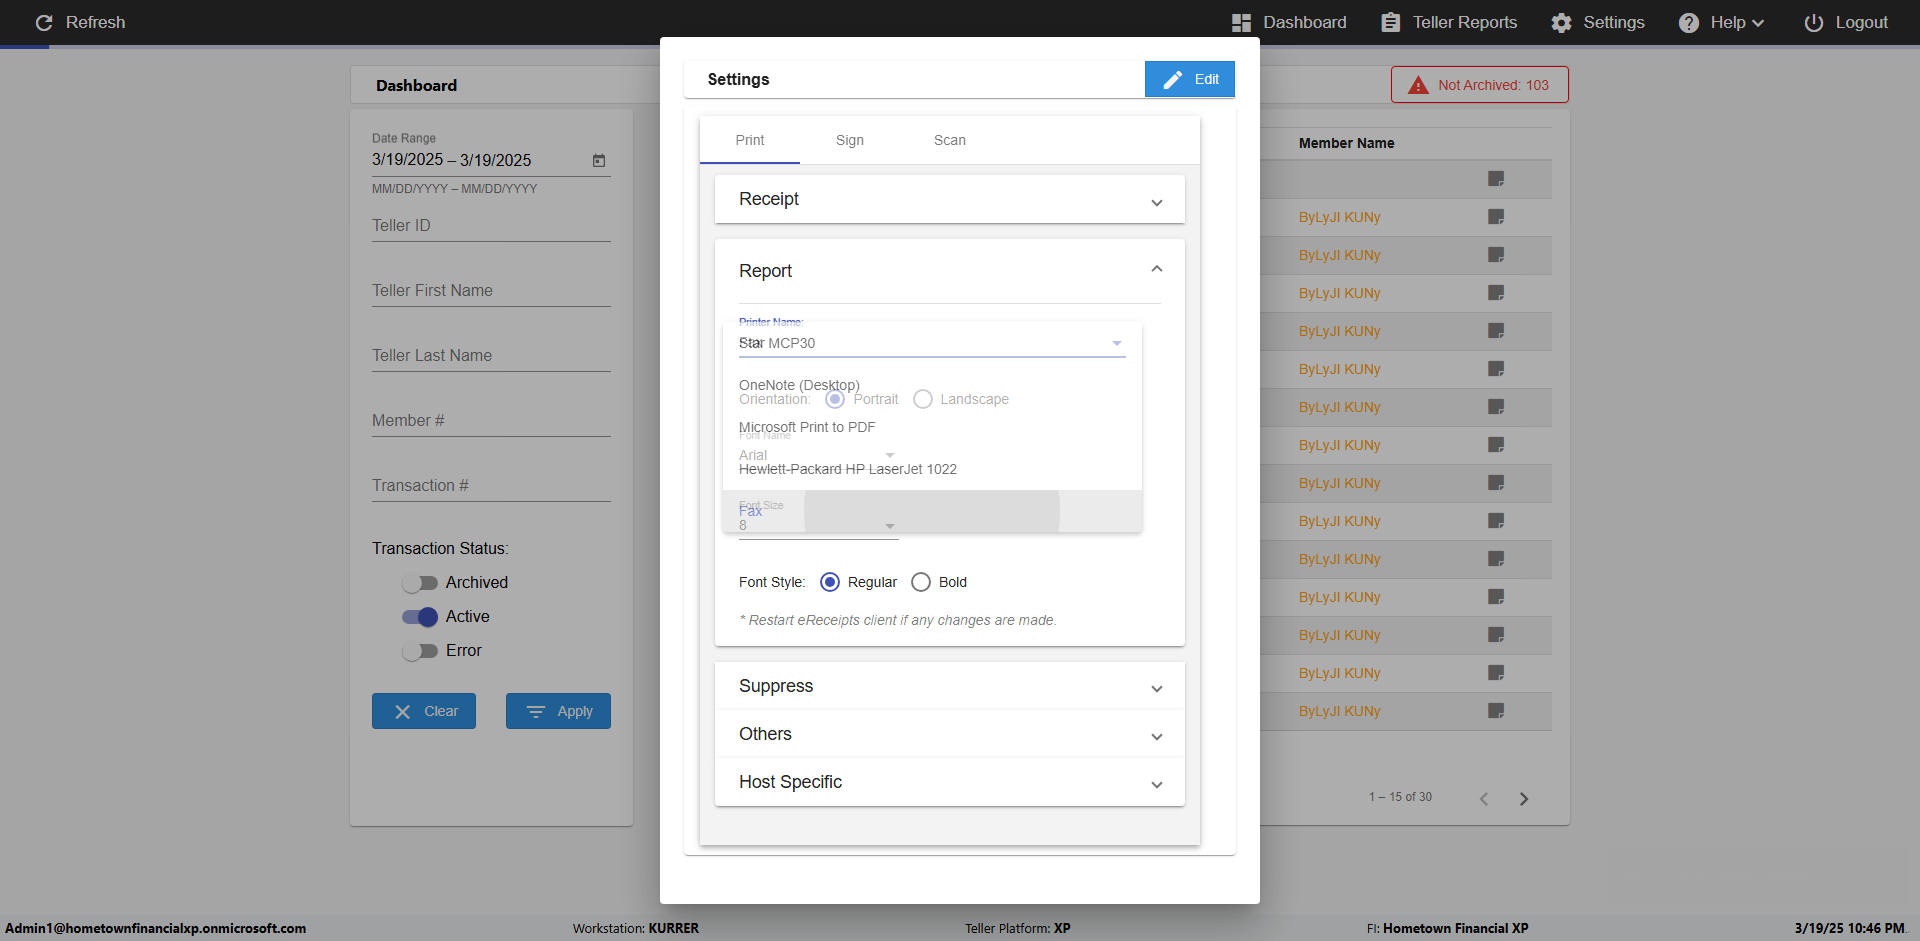Turn off the Active status toggle
1920x941 pixels.
click(x=420, y=617)
